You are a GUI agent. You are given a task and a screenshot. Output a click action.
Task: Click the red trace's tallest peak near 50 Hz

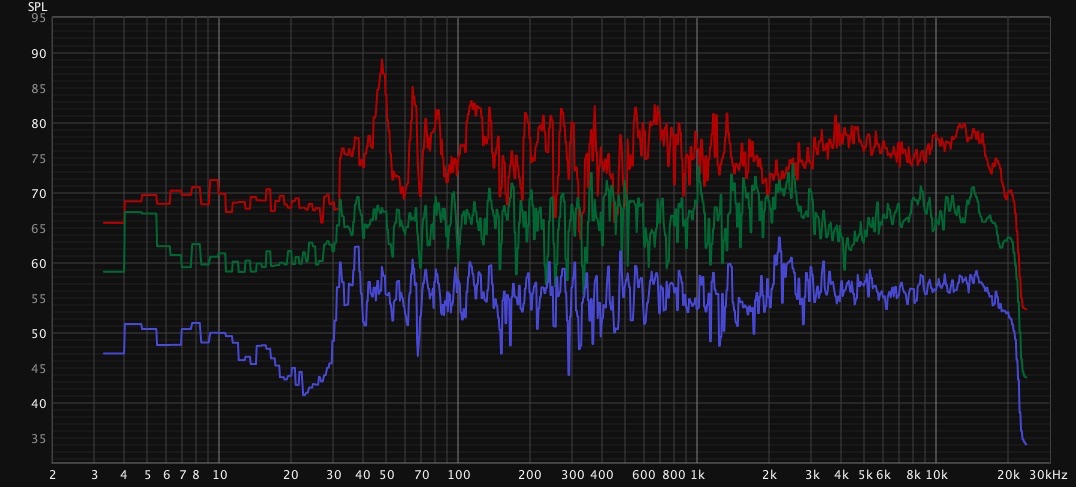(382, 60)
